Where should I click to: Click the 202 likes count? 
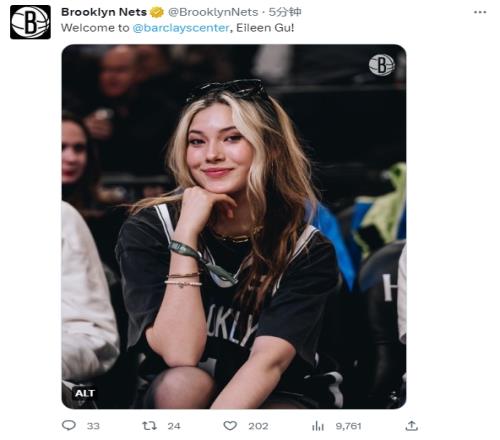258,426
